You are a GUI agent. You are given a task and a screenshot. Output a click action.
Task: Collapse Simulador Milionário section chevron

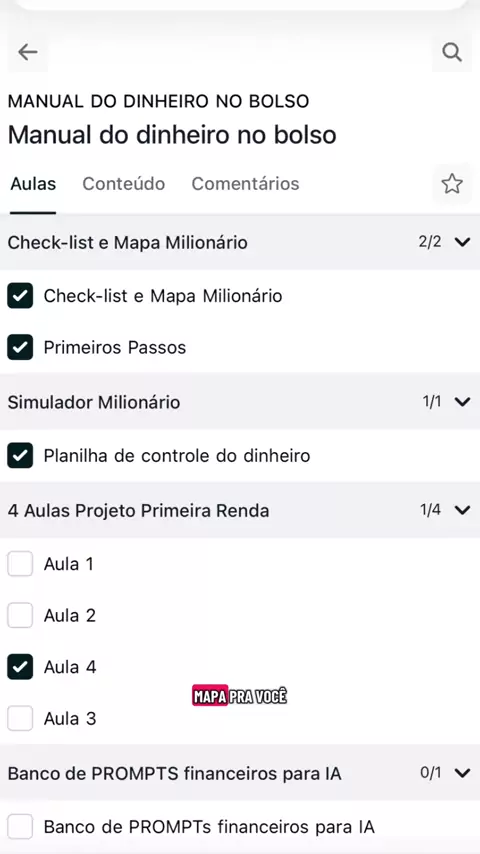tap(462, 402)
